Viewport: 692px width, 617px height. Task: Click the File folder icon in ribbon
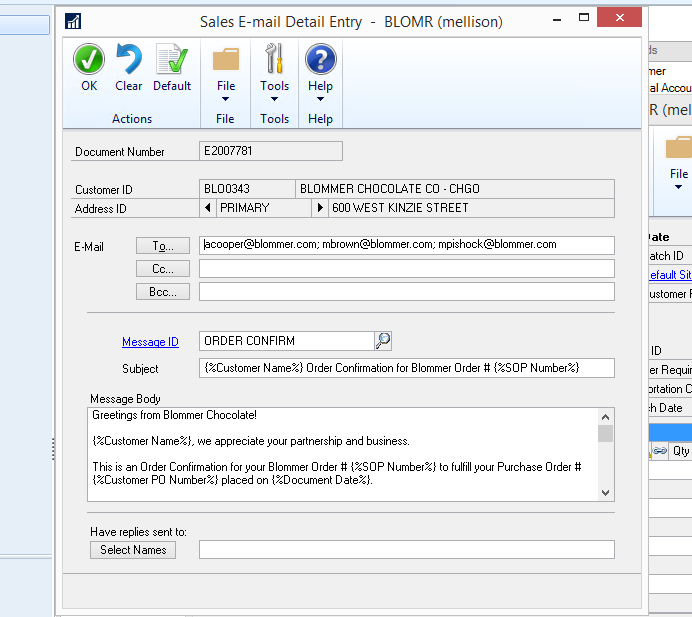point(226,59)
